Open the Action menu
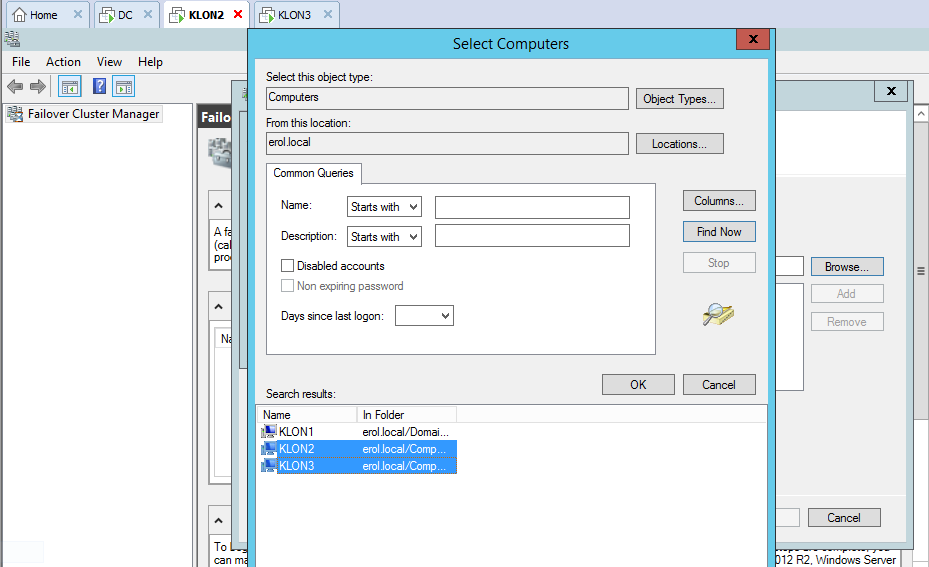The height and width of the screenshot is (567, 929). click(x=63, y=62)
